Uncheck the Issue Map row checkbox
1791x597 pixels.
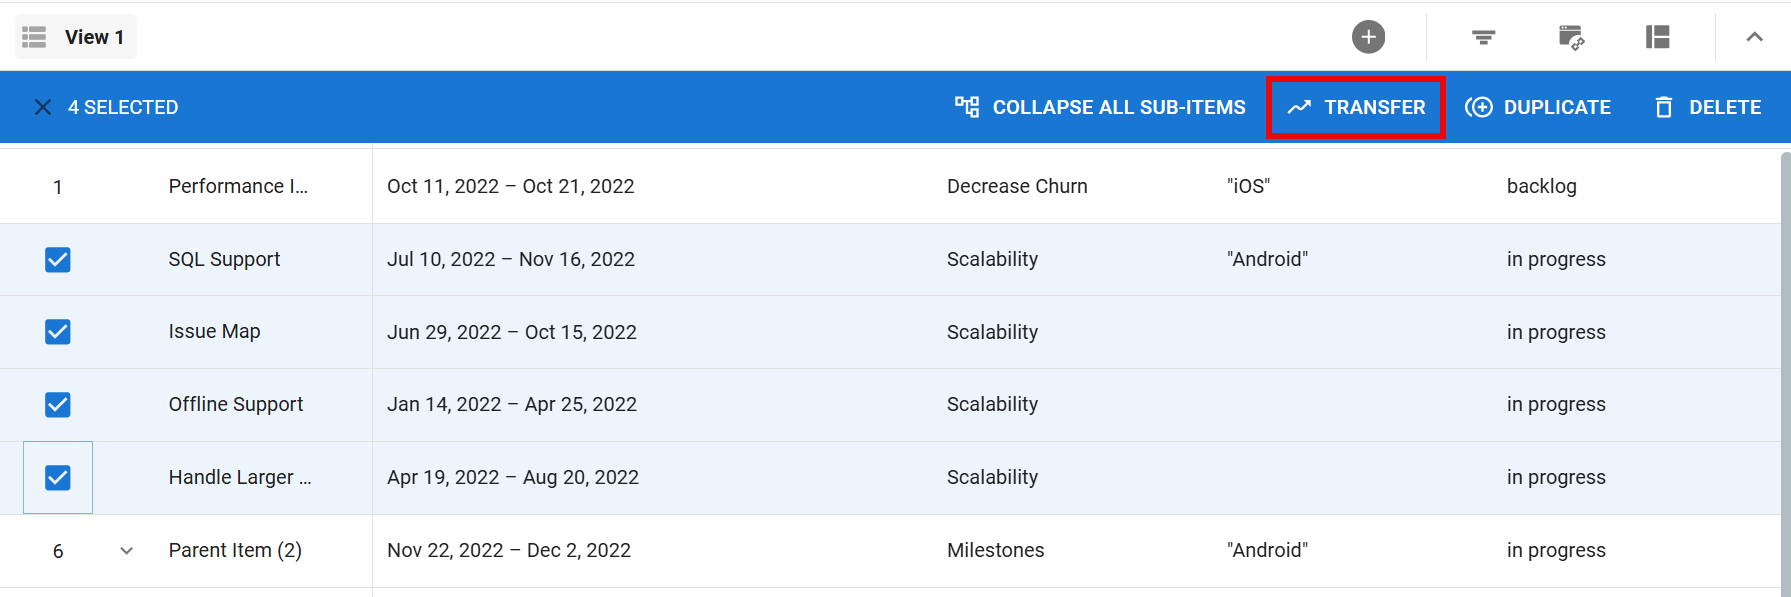click(x=58, y=332)
